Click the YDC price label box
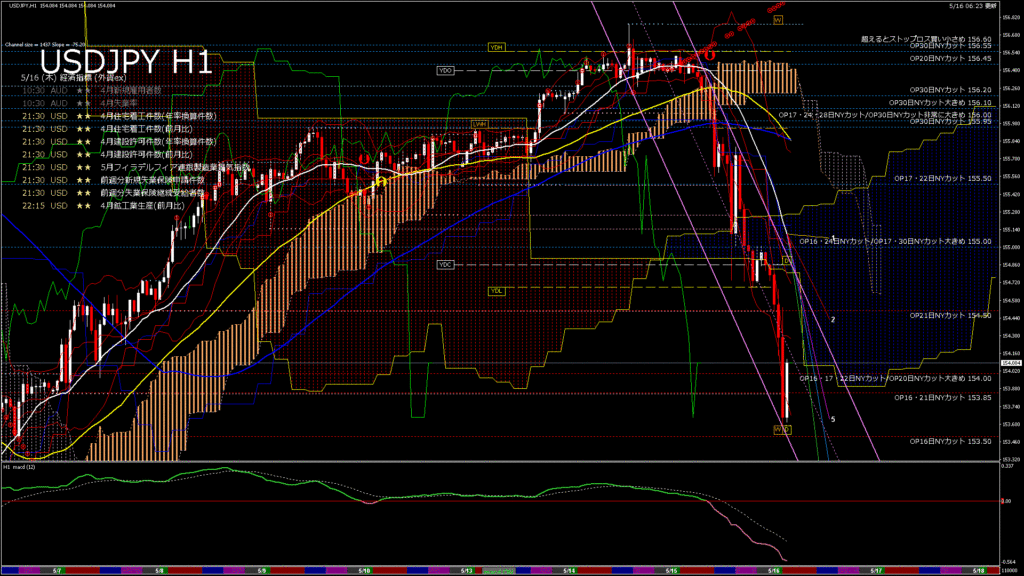Screen dimensions: 1024x576 click(446, 264)
